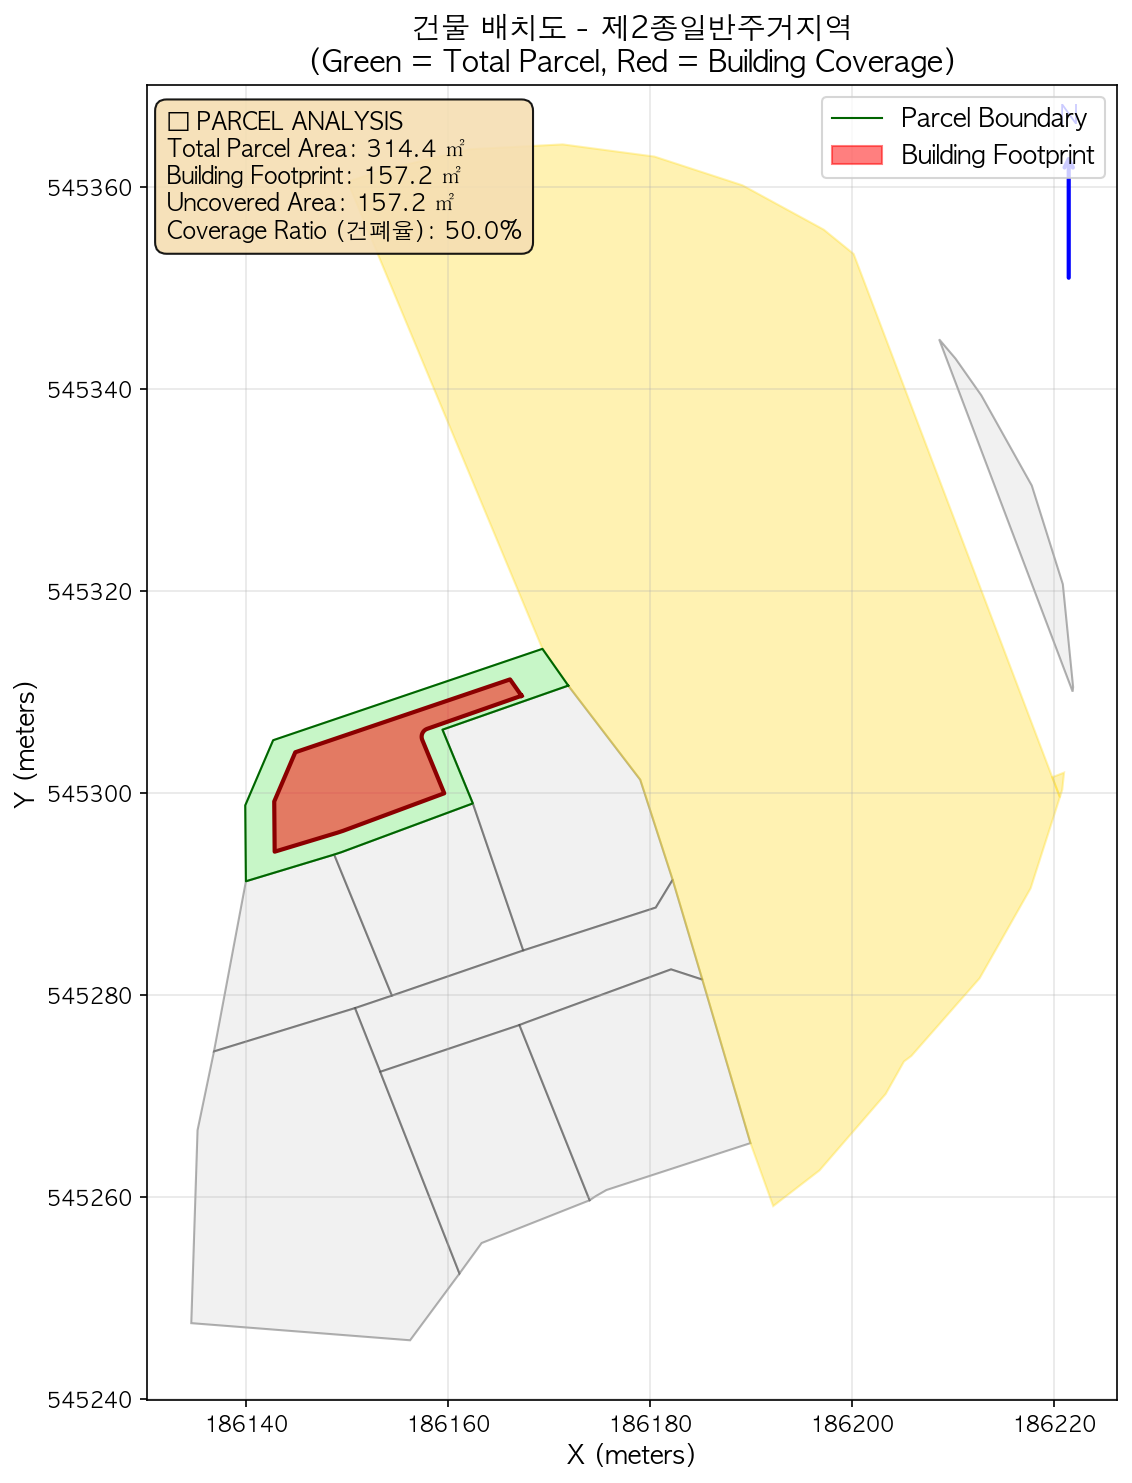Click the Uncovered Area 157.2 text

tap(313, 203)
